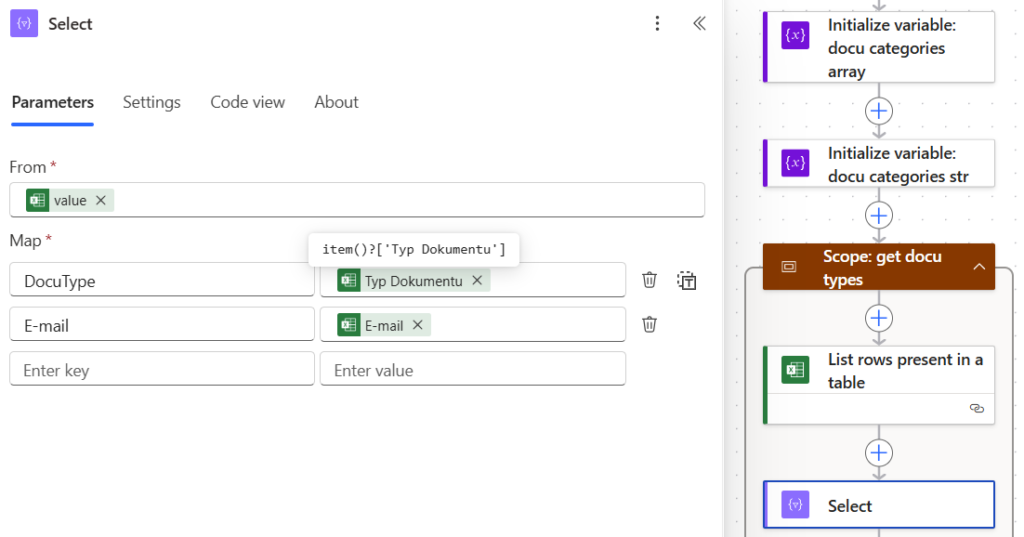Viewport: 1024px width, 537px height.
Task: Switch to the Parameters tab
Action: point(53,103)
